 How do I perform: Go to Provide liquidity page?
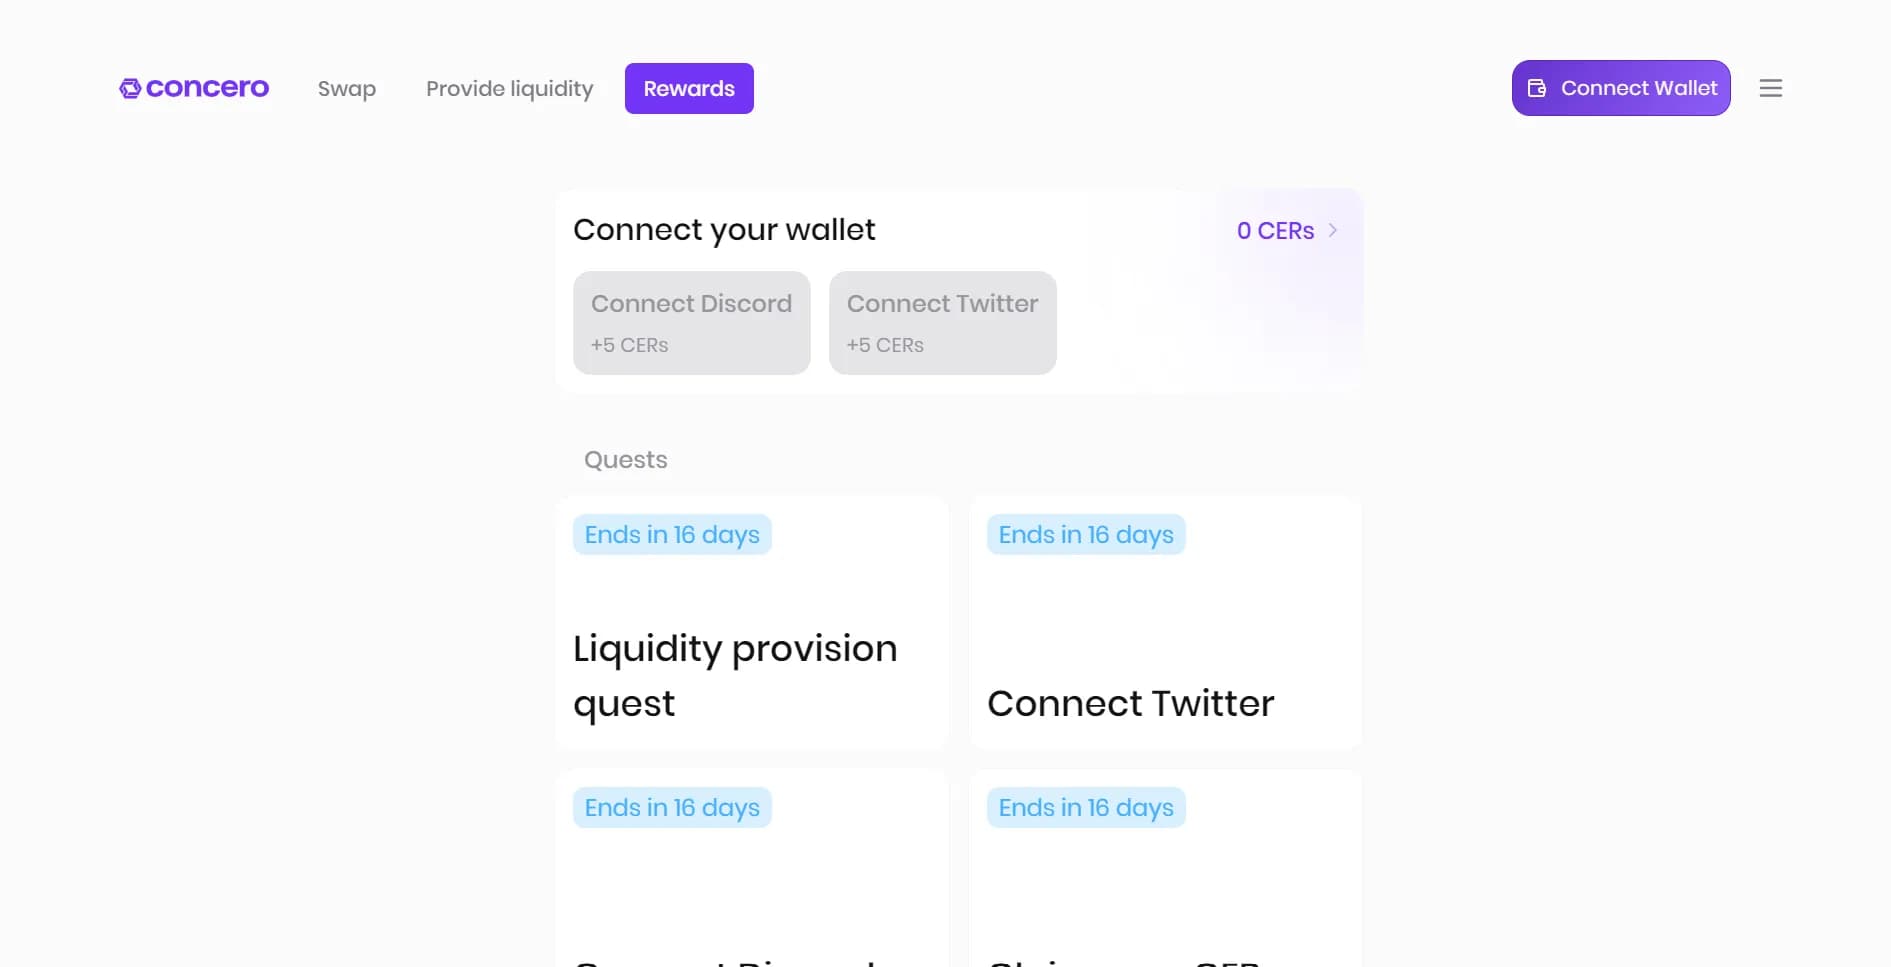509,89
